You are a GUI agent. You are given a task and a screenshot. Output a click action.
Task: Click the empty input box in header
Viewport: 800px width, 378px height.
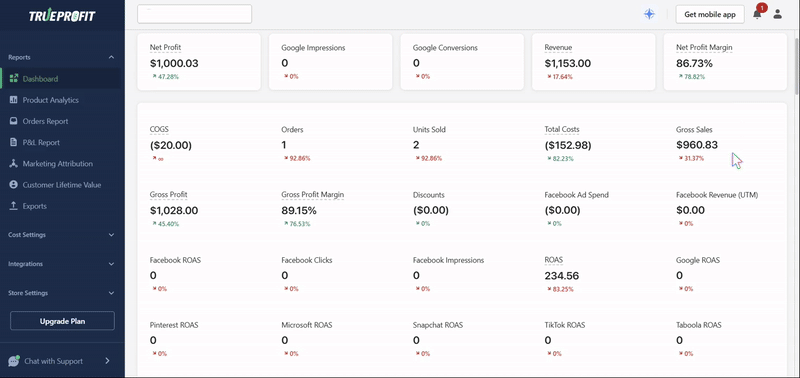194,14
